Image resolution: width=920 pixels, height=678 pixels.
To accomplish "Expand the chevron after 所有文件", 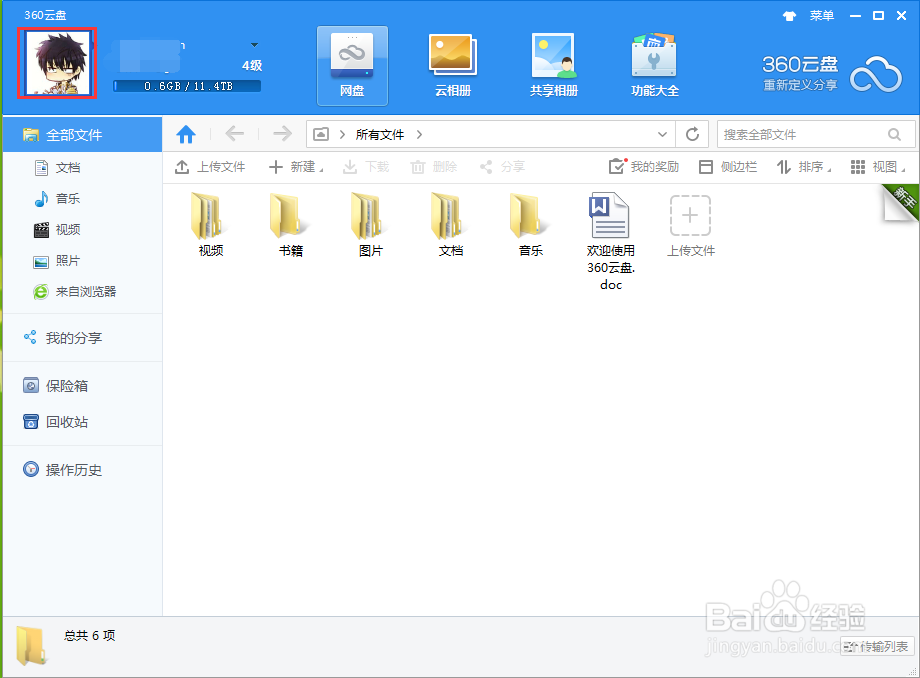I will click(419, 134).
